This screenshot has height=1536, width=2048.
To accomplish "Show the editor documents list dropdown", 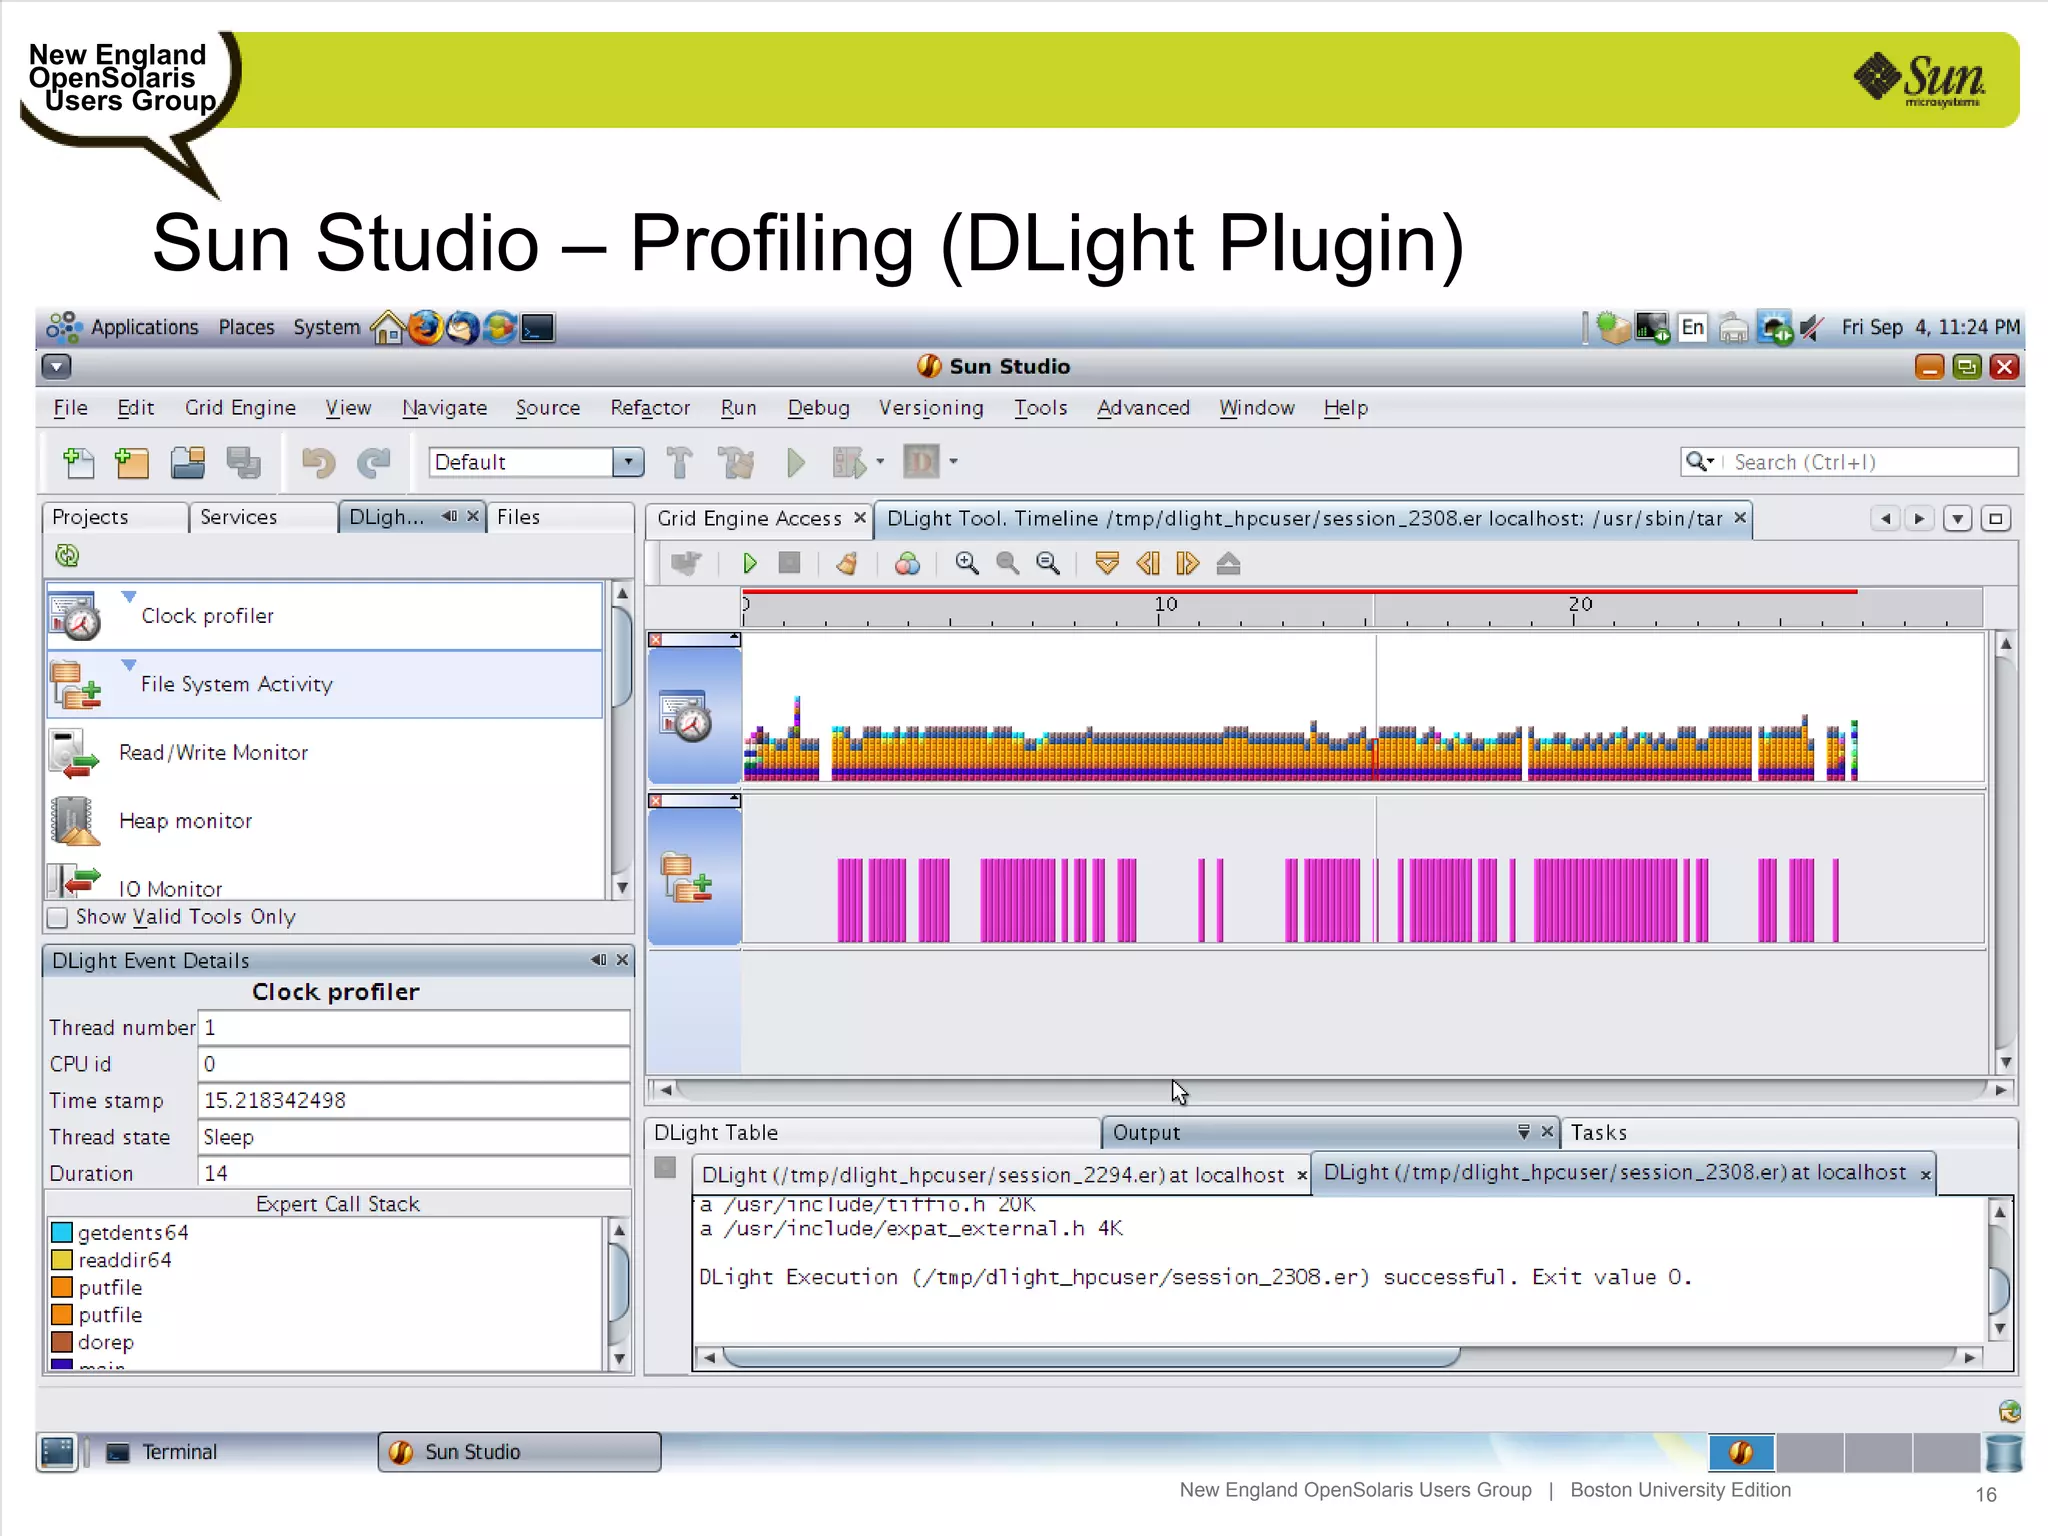I will coord(1957,518).
